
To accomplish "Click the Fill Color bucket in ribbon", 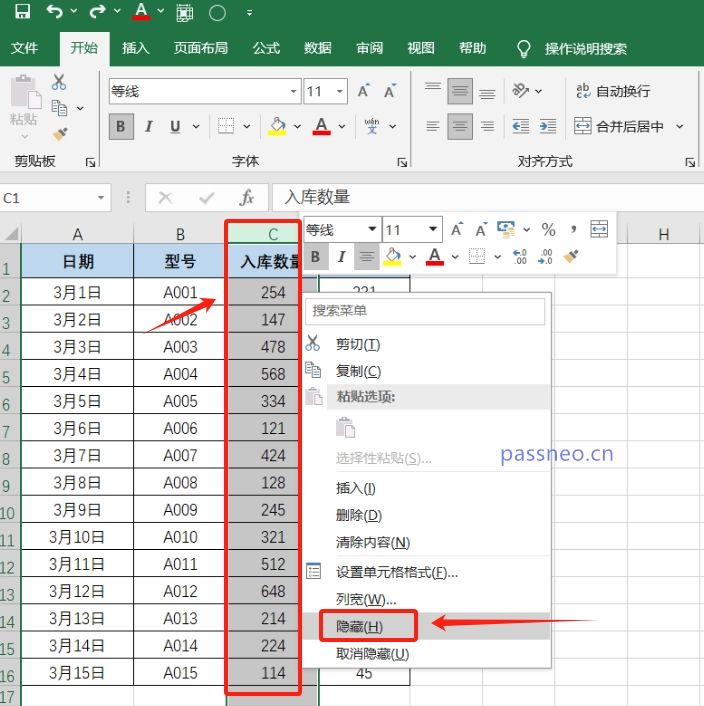I will 277,126.
